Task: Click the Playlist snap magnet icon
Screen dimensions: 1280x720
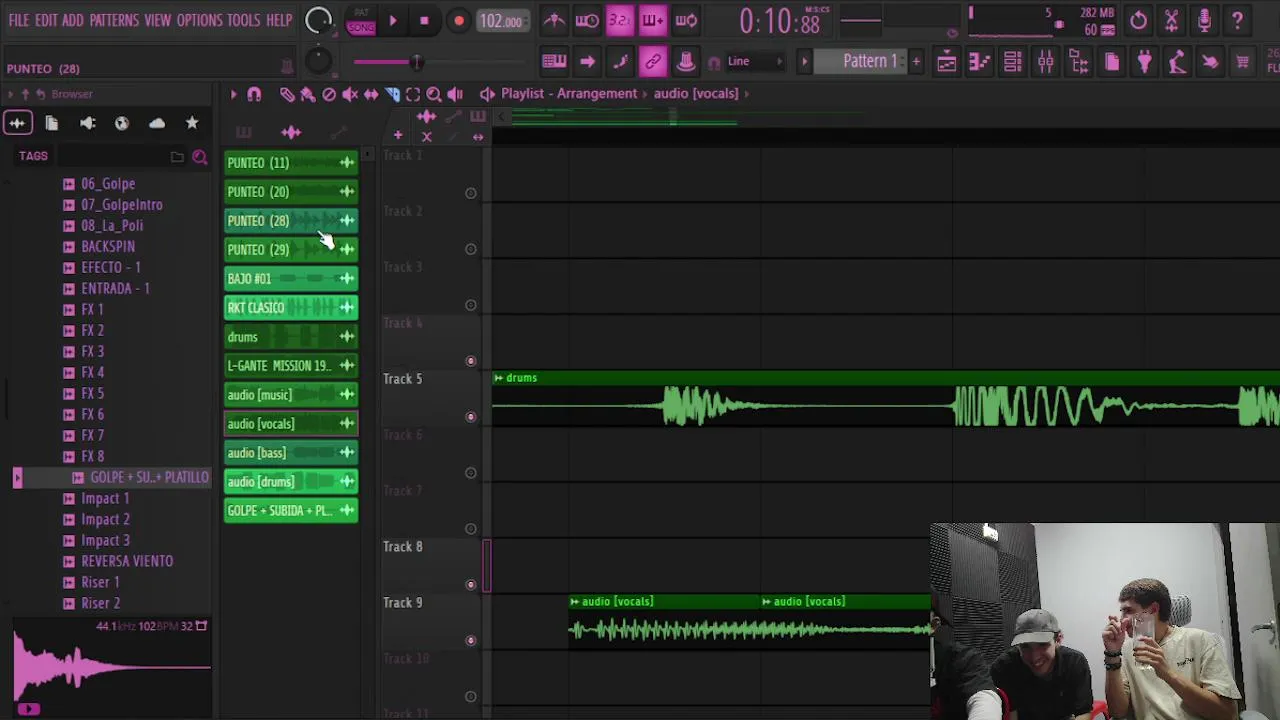Action: tap(254, 94)
